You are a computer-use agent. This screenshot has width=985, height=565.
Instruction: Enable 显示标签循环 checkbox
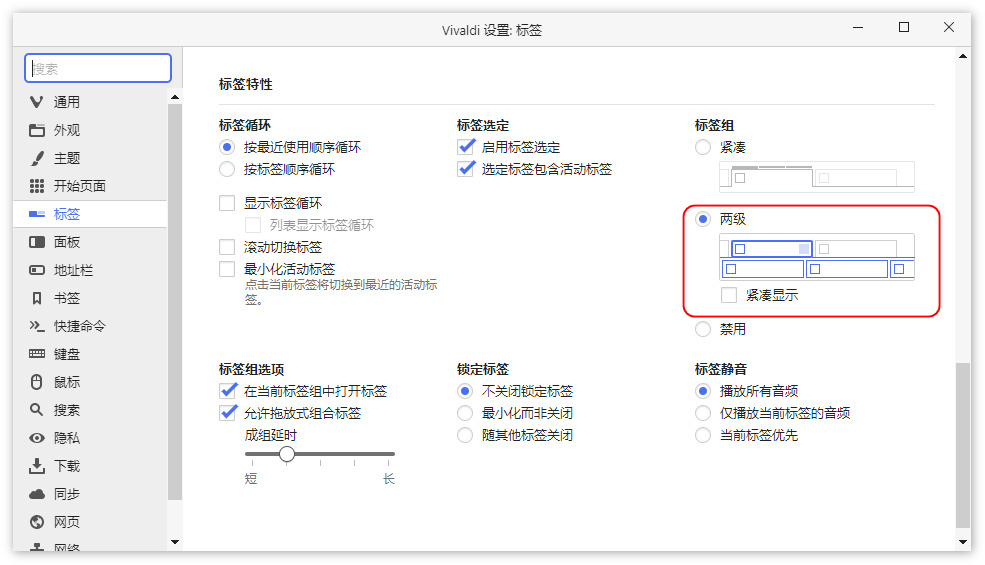[227, 203]
